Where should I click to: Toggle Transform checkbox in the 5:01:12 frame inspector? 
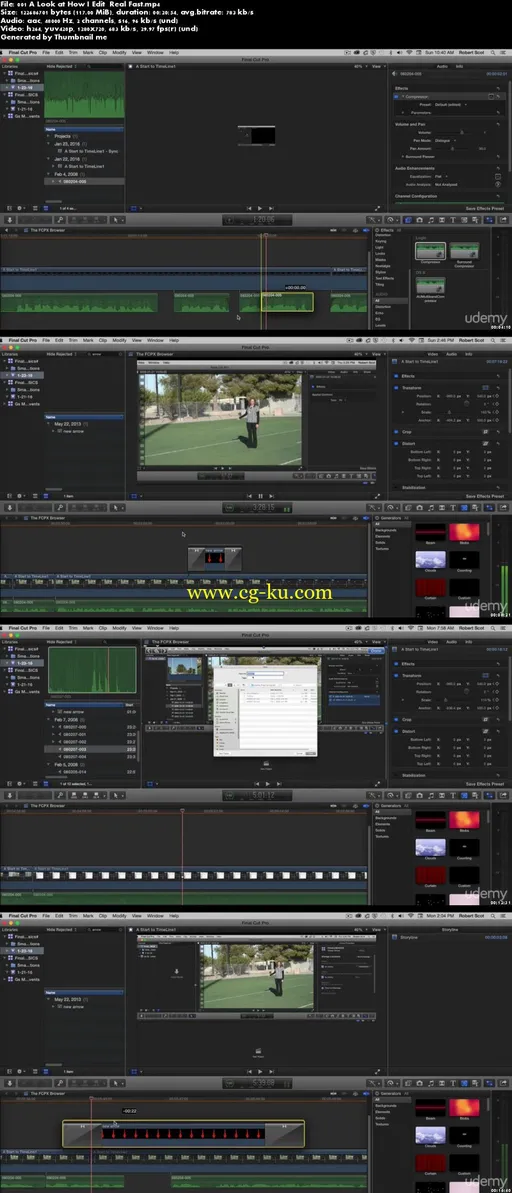396,676
